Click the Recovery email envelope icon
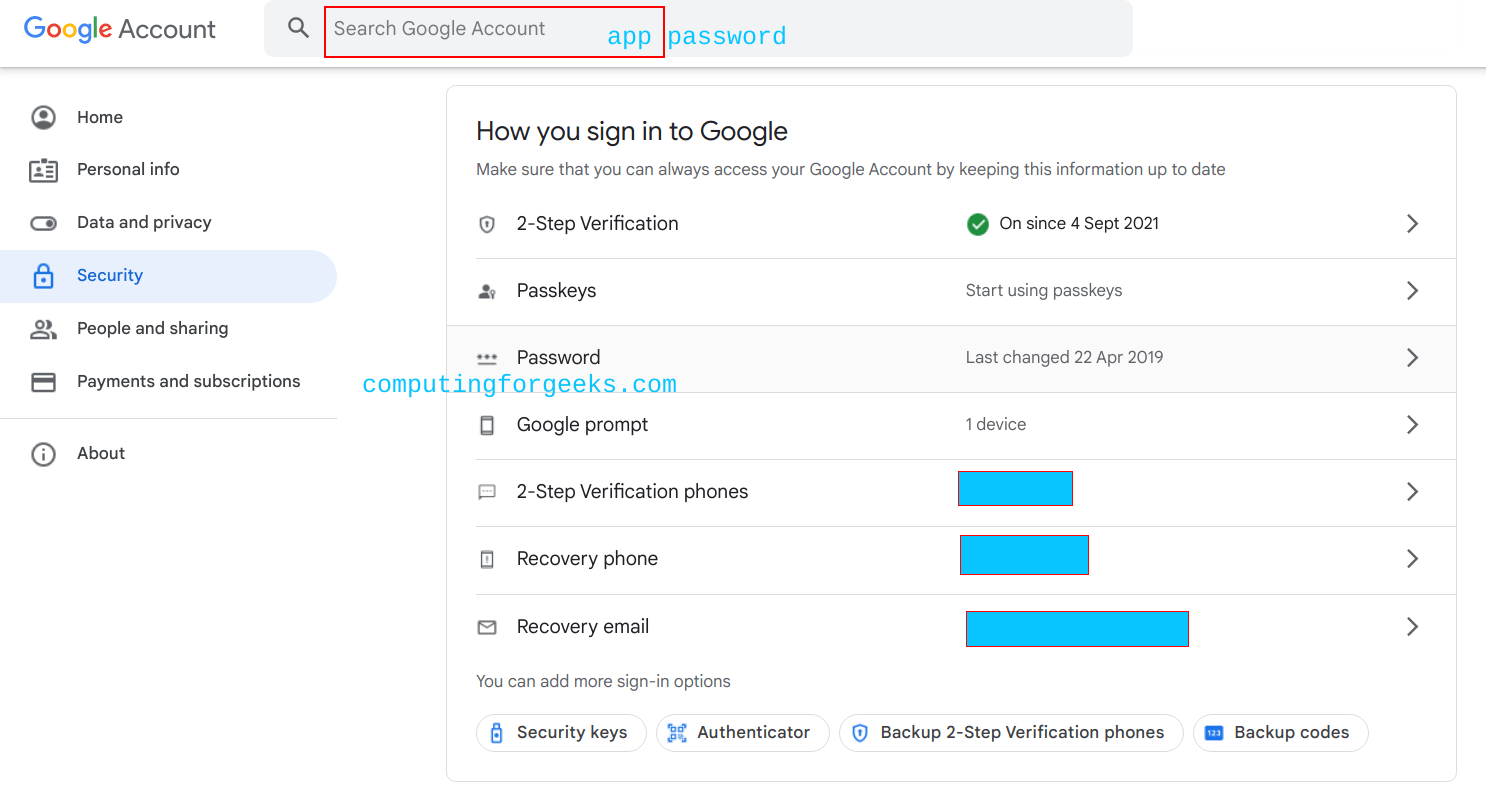The width and height of the screenshot is (1486, 792). (487, 627)
